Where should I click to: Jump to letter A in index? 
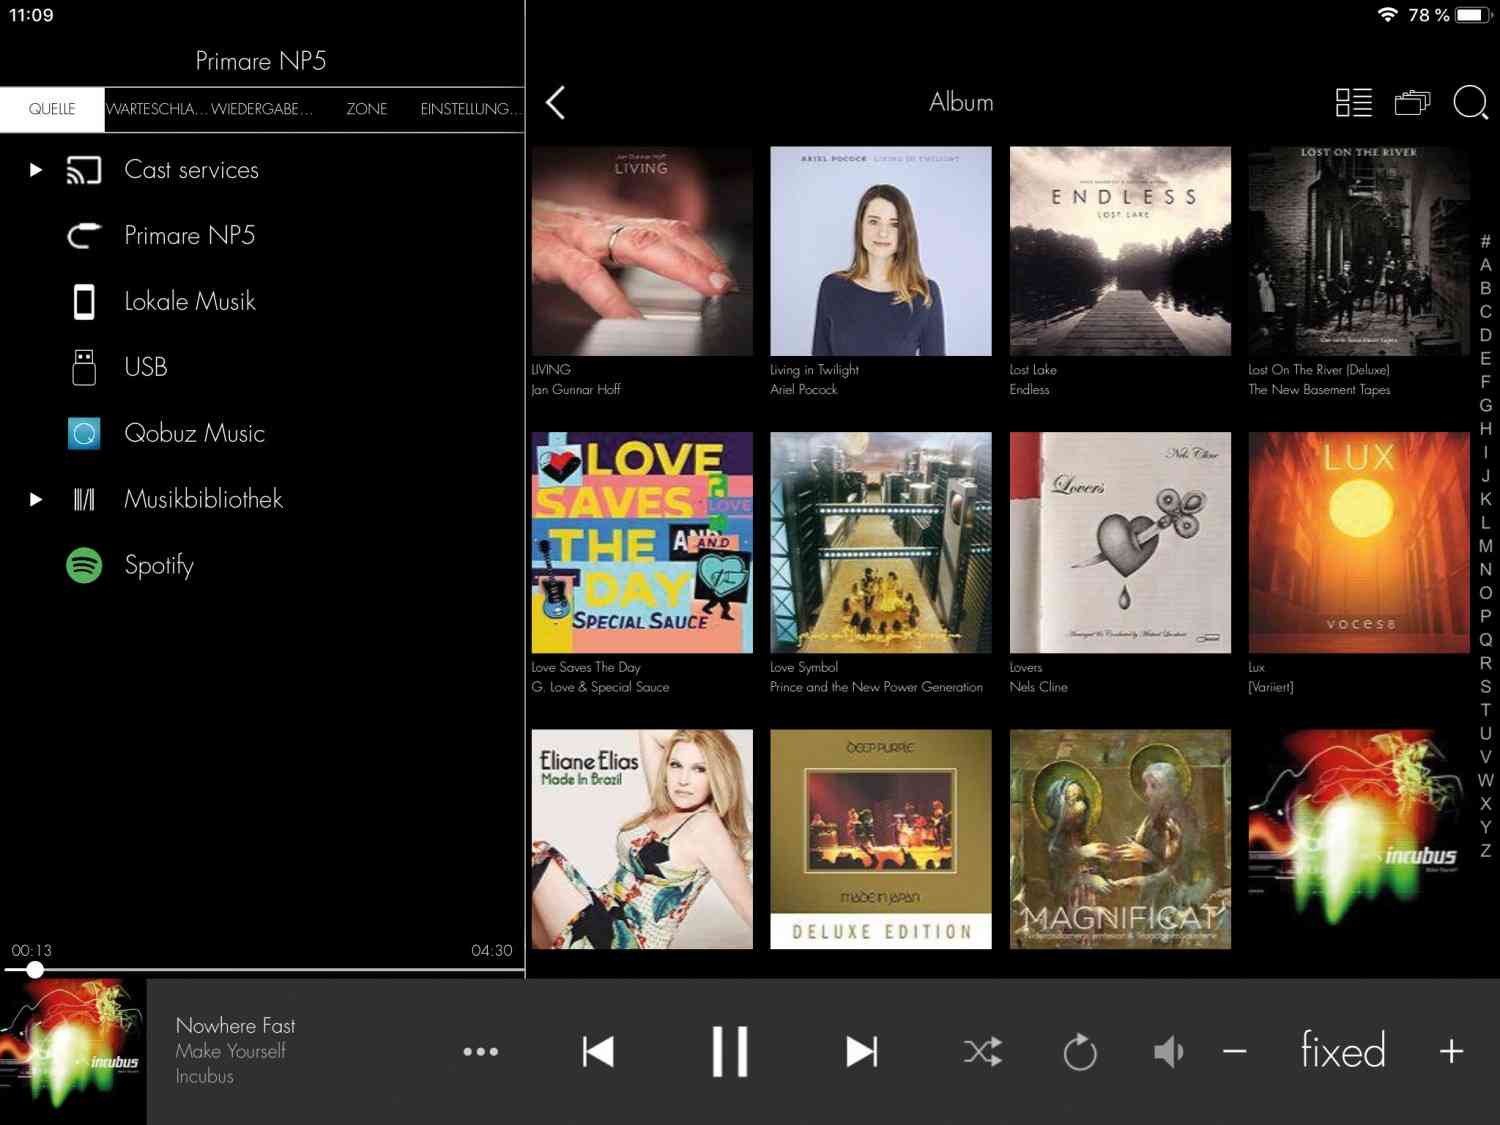[x=1486, y=265]
